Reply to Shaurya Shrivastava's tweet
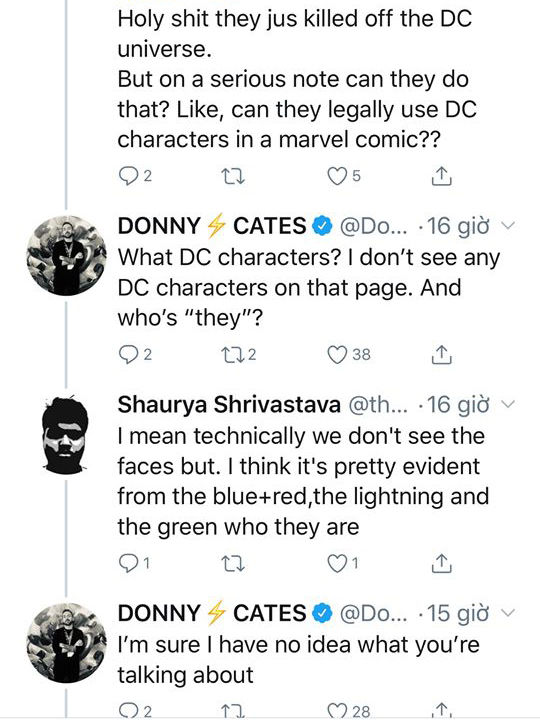The image size is (540, 720). pyautogui.click(x=127, y=563)
